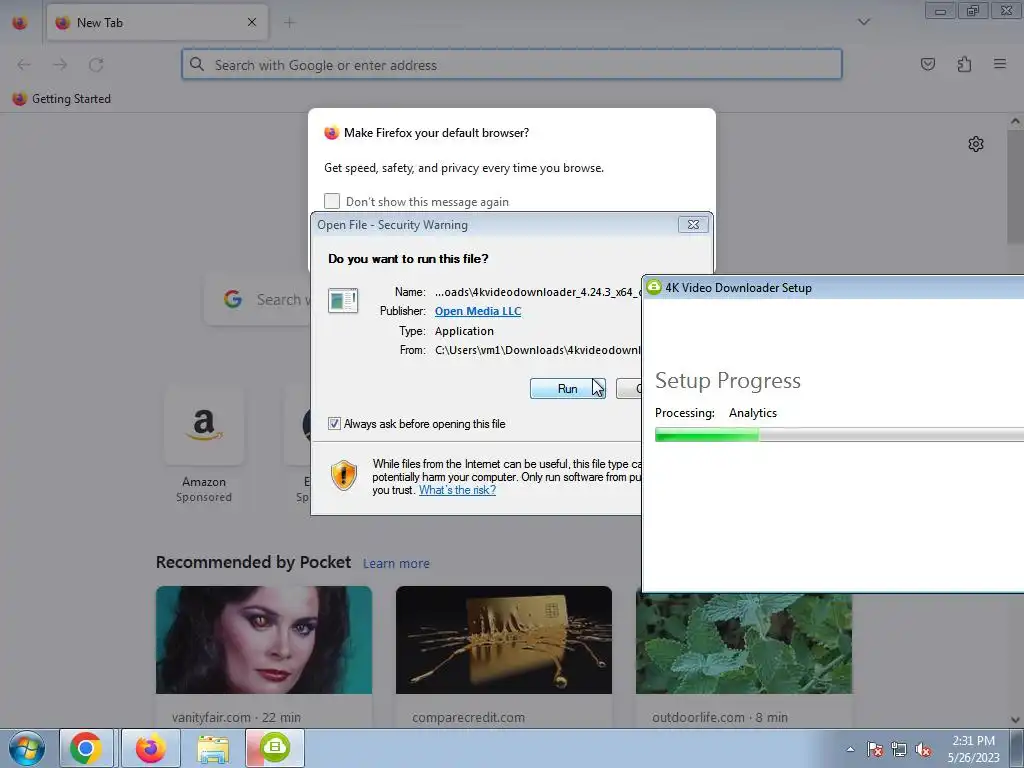Viewport: 1024px width, 768px height.
Task: Click the Firefox back arrow button
Action: [x=24, y=65]
